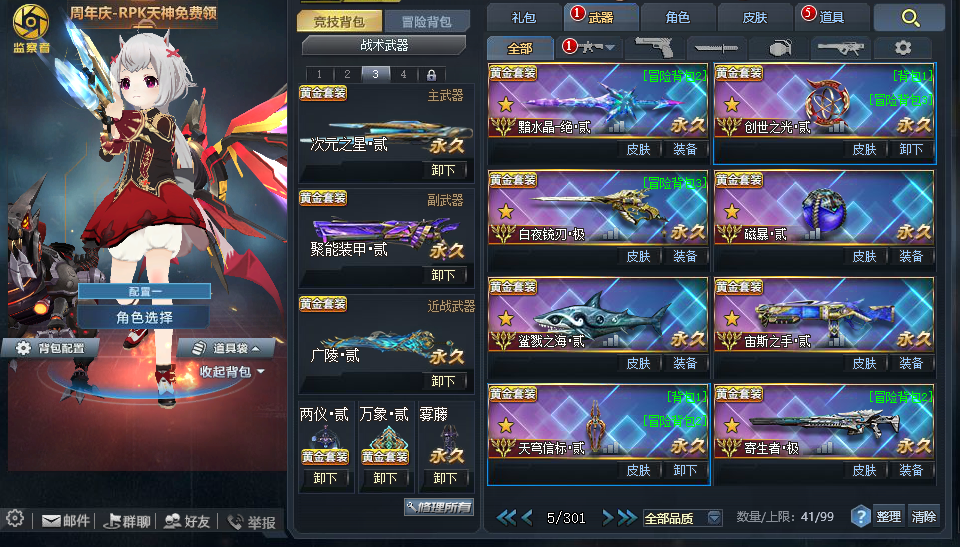The width and height of the screenshot is (960, 547).
Task: Select the pistol weapon filter icon
Action: (x=654, y=47)
